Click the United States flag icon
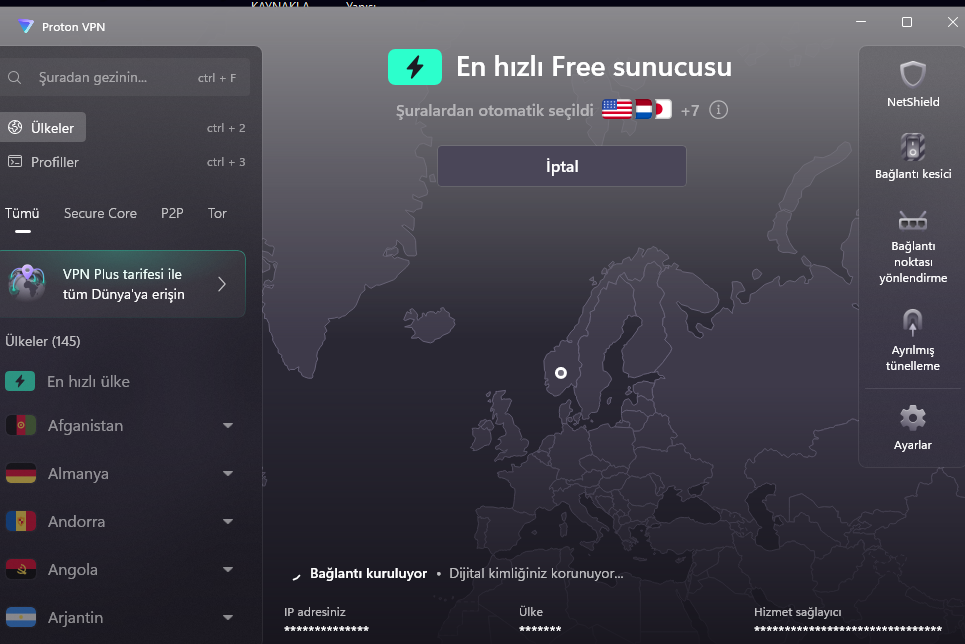965x644 pixels. (617, 110)
